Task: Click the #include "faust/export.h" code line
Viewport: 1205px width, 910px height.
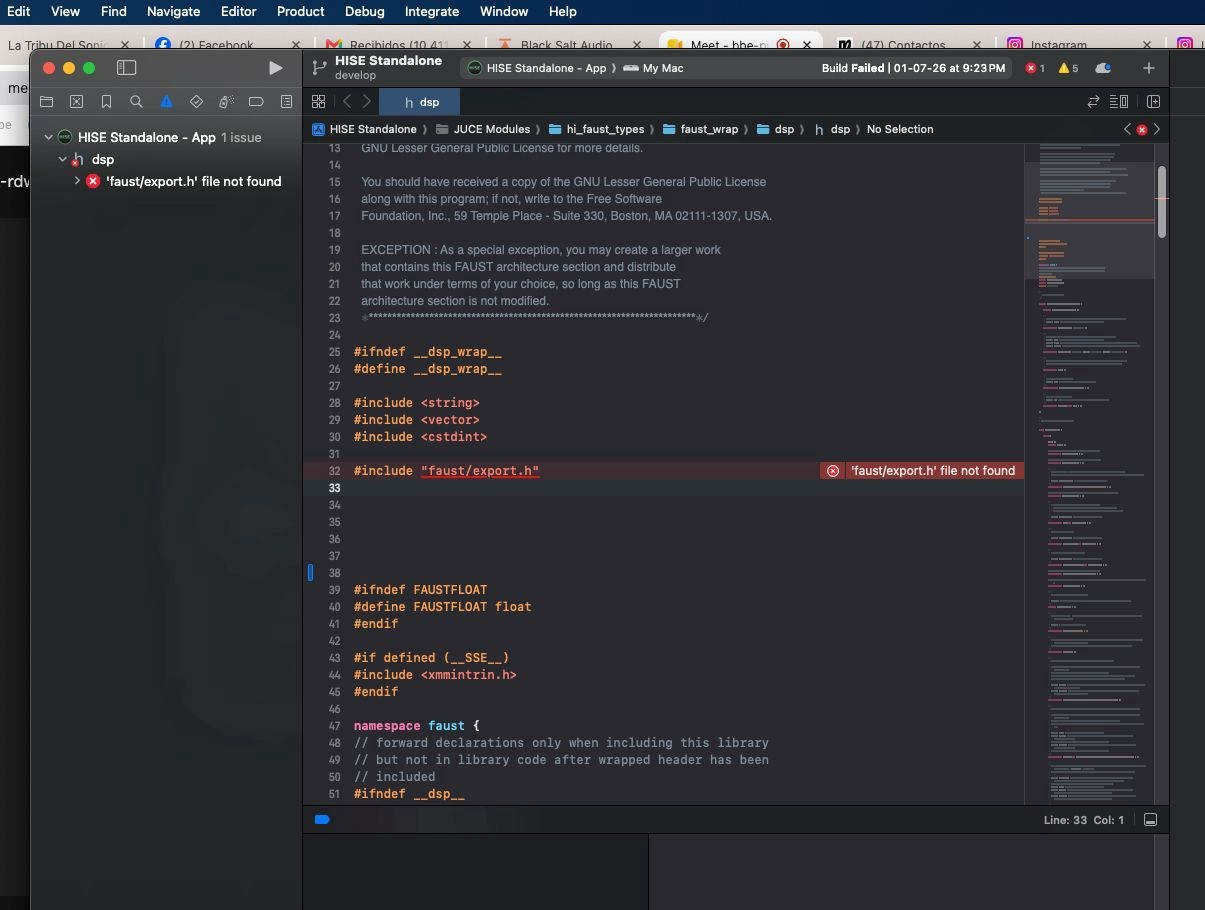Action: pyautogui.click(x=447, y=471)
